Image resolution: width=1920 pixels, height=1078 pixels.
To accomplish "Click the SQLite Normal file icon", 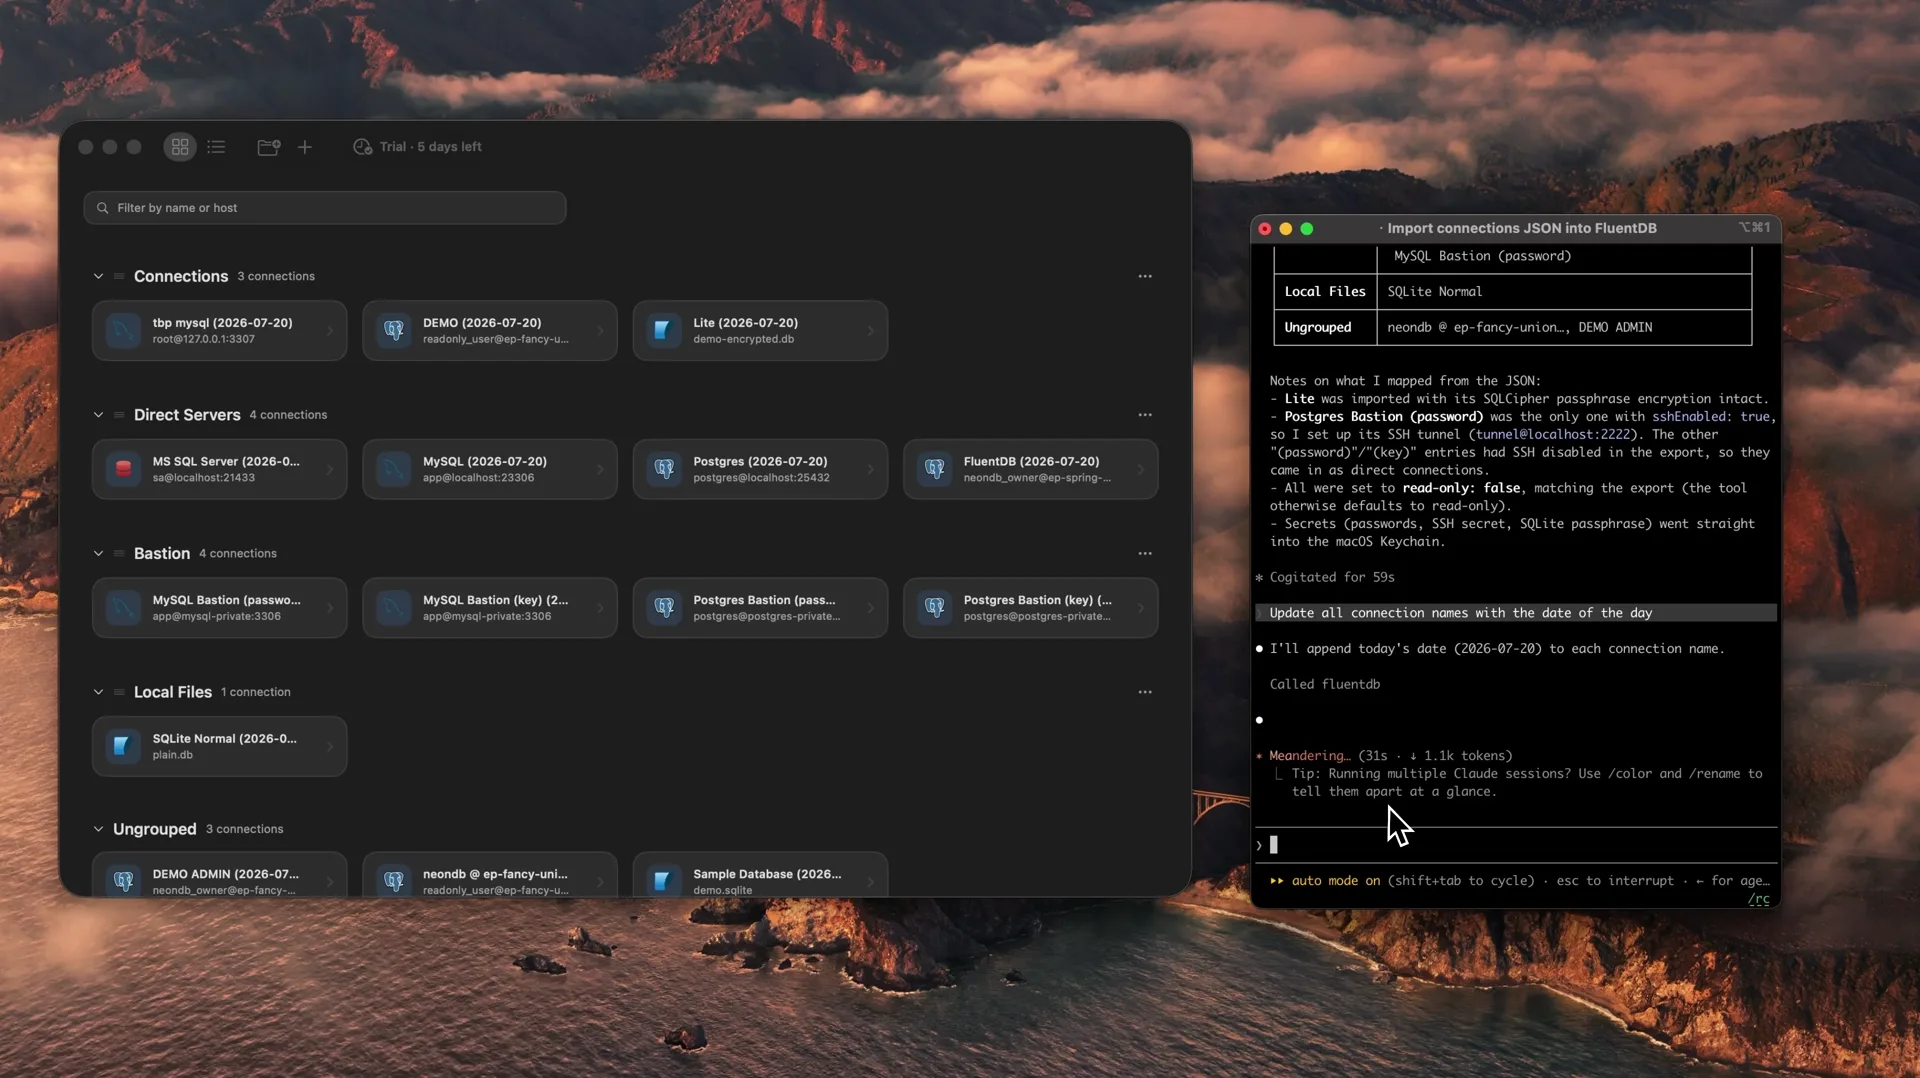I will tap(124, 746).
